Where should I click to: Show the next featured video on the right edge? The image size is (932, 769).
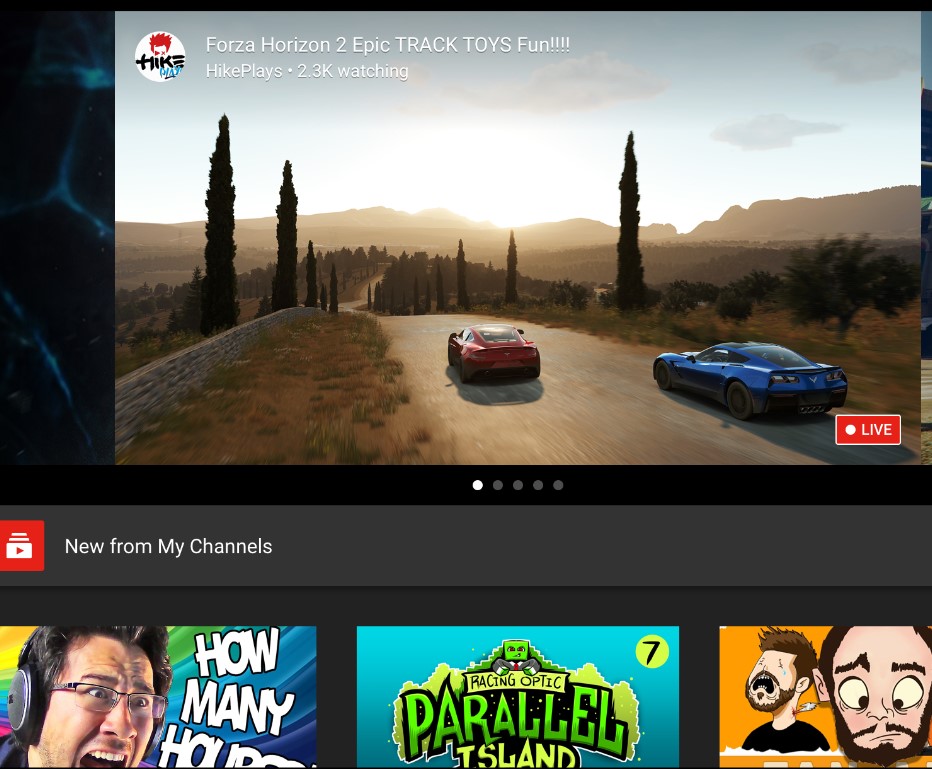(927, 238)
